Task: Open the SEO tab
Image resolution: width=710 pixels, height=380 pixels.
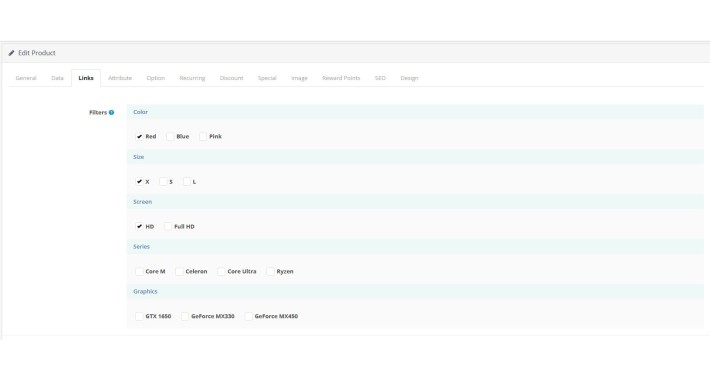Action: pos(380,78)
